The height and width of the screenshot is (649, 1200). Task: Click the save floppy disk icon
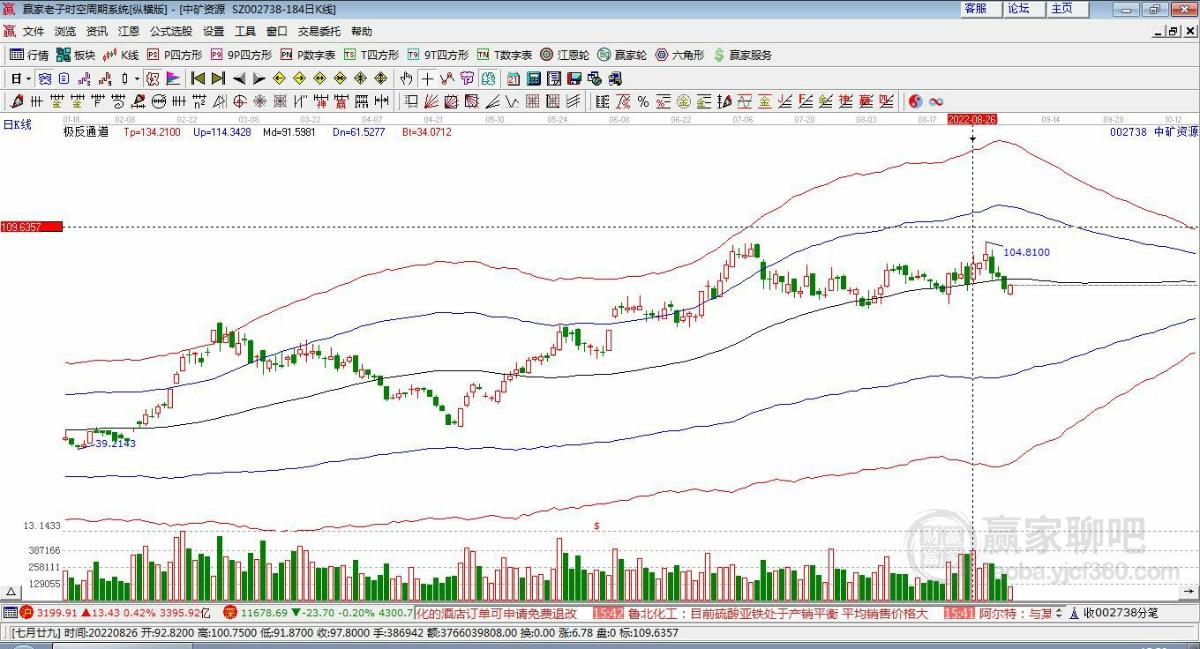[x=574, y=78]
